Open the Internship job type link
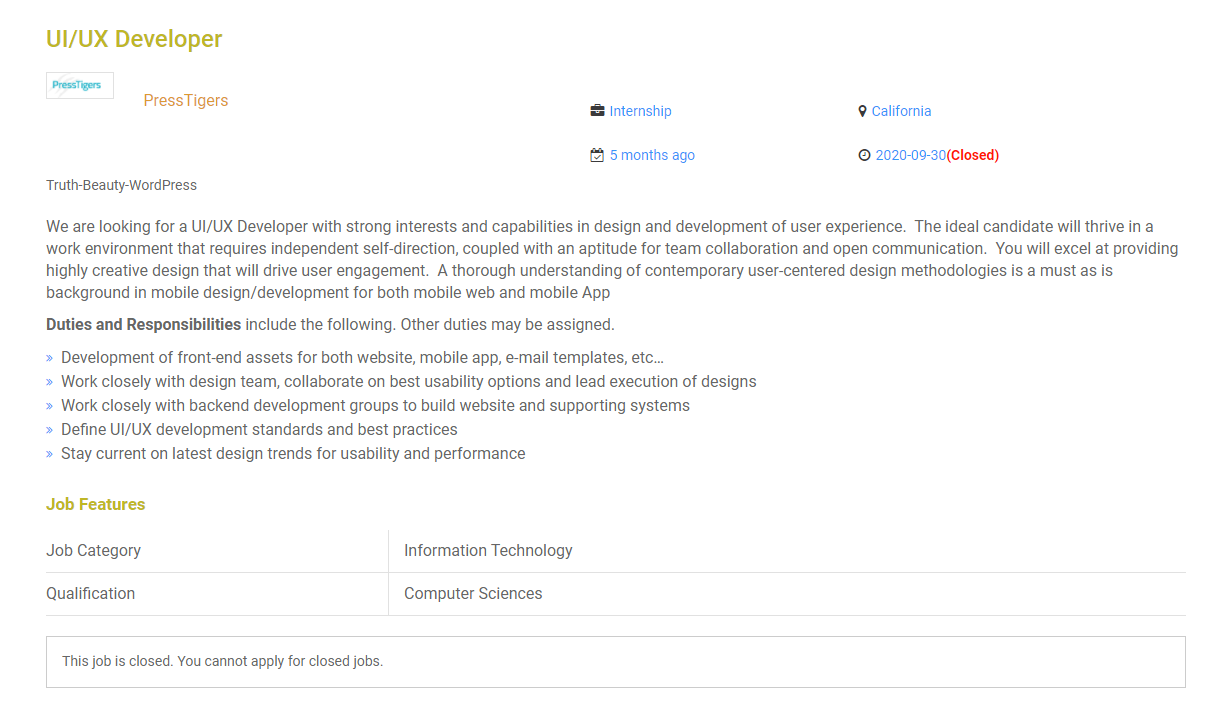 (x=640, y=111)
